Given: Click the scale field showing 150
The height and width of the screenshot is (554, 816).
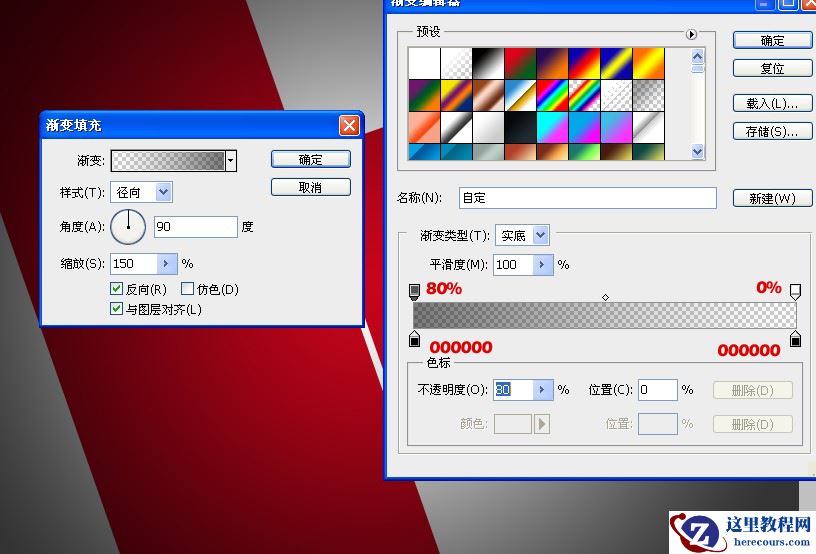Looking at the screenshot, I should [x=134, y=264].
